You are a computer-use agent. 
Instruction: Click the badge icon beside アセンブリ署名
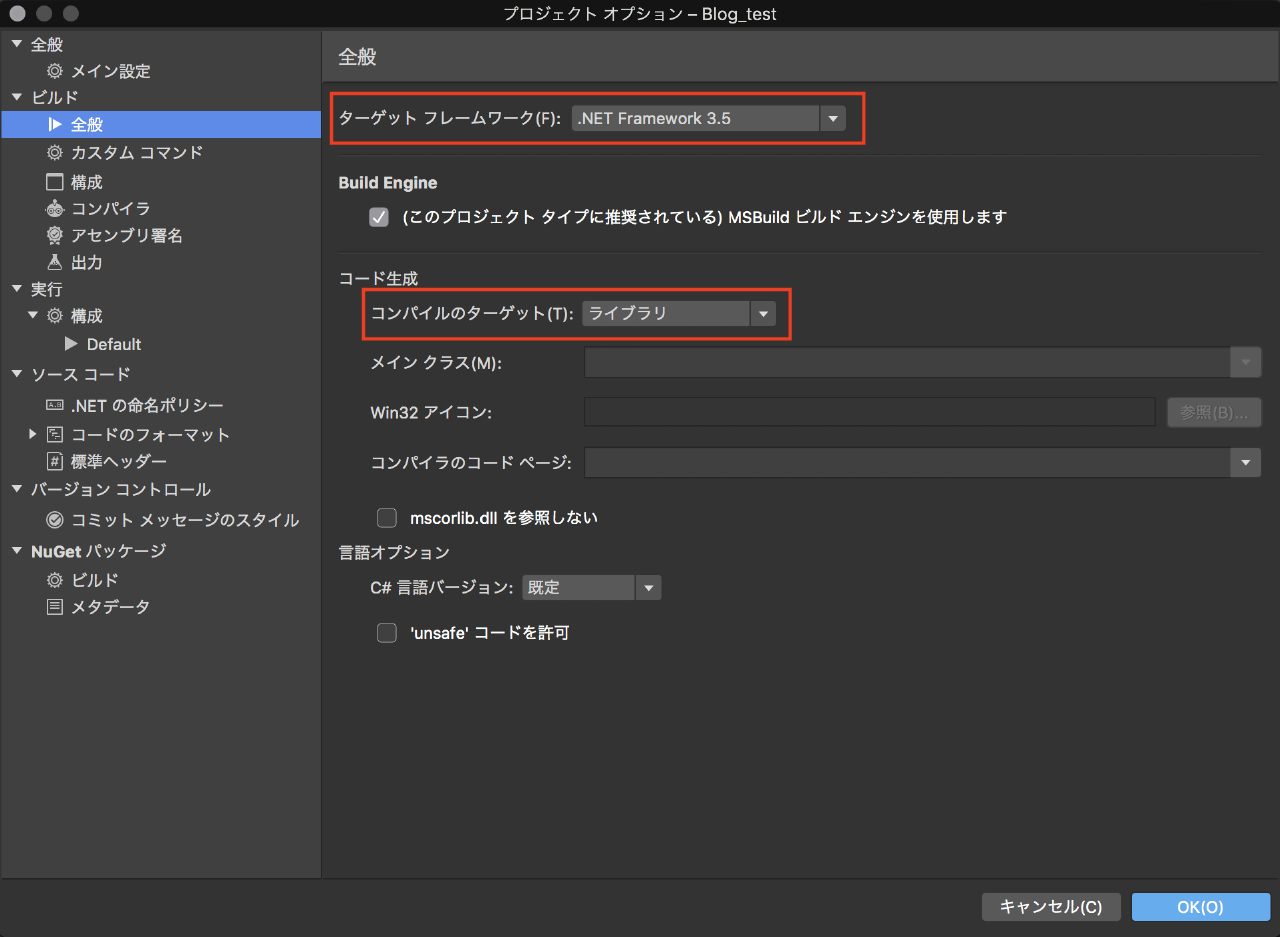click(x=54, y=235)
